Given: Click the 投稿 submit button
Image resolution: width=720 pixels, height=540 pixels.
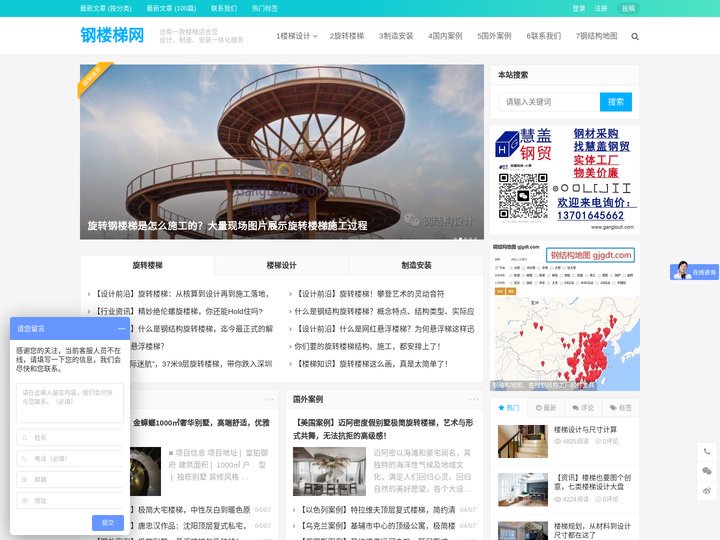Looking at the screenshot, I should (628, 8).
